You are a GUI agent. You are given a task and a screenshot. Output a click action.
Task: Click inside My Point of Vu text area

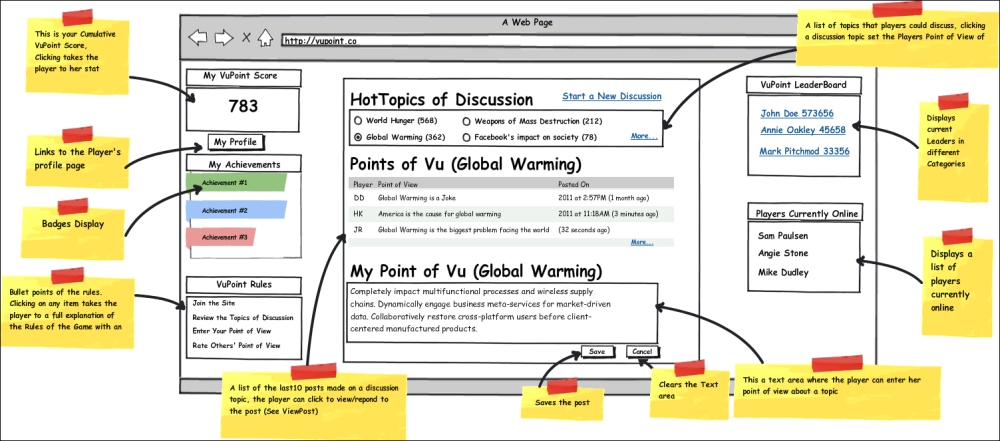point(502,313)
